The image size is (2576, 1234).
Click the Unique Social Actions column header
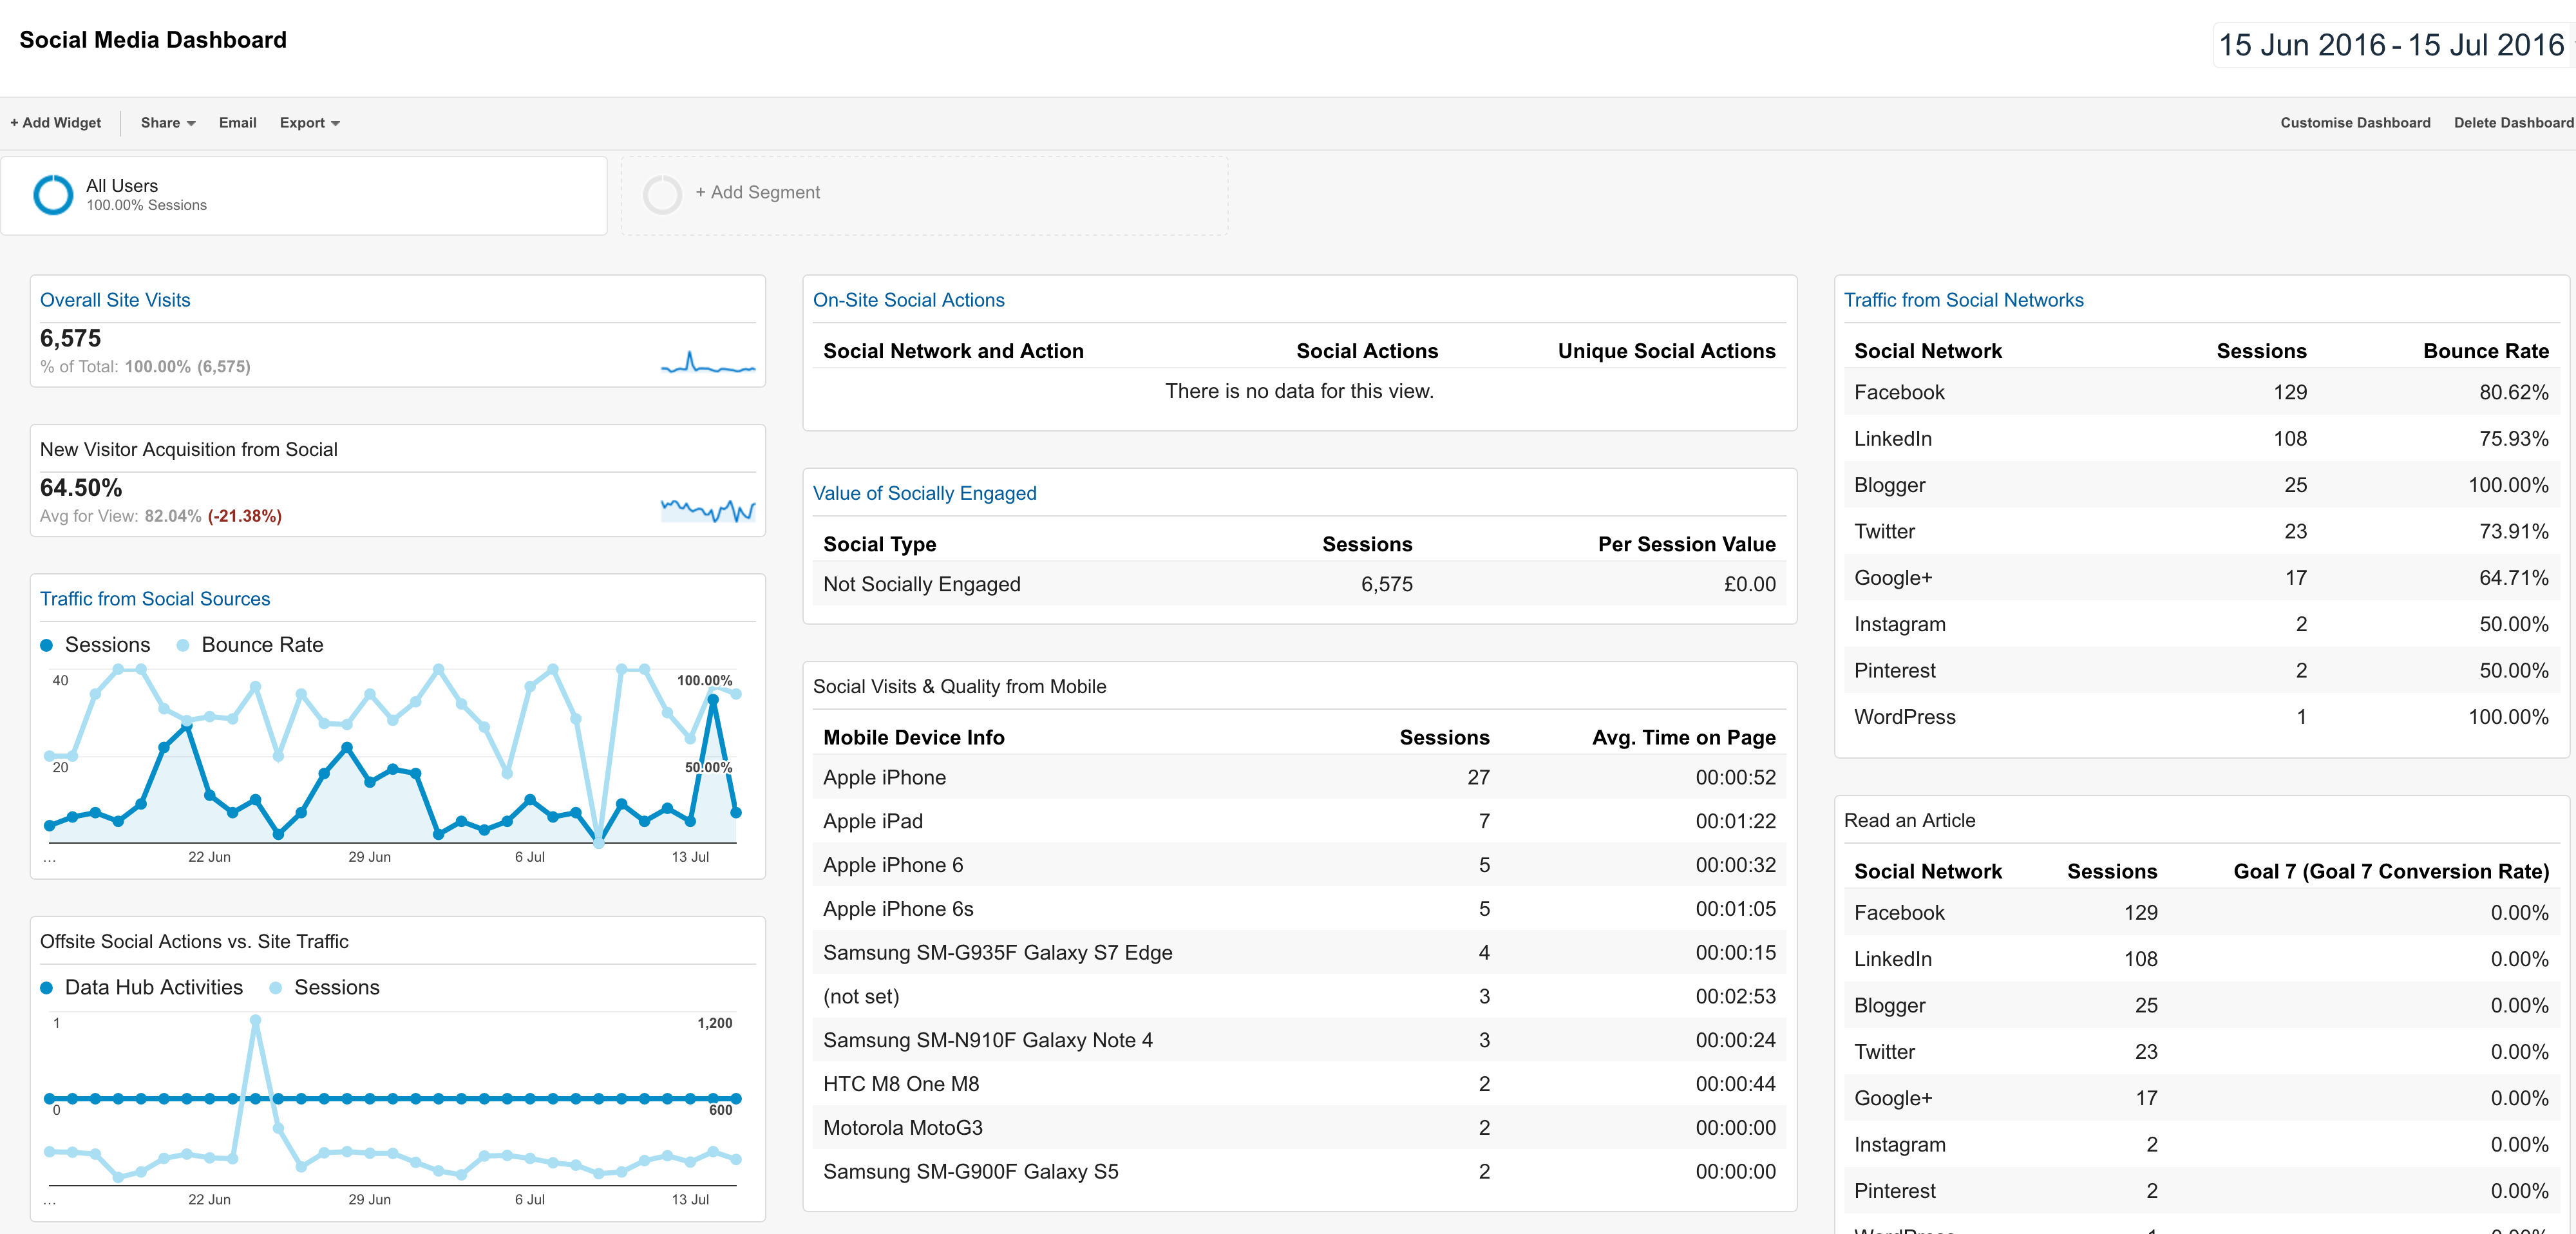click(x=1667, y=351)
